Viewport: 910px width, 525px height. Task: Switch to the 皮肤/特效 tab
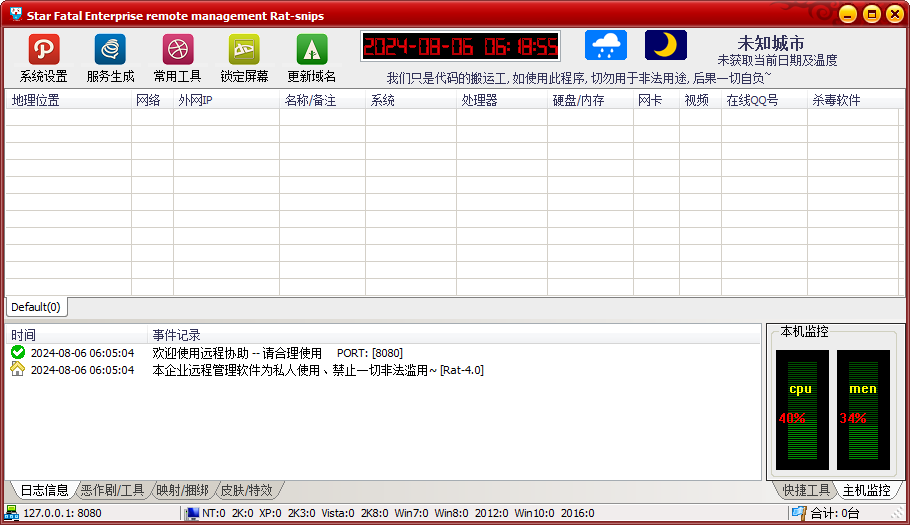(x=246, y=490)
